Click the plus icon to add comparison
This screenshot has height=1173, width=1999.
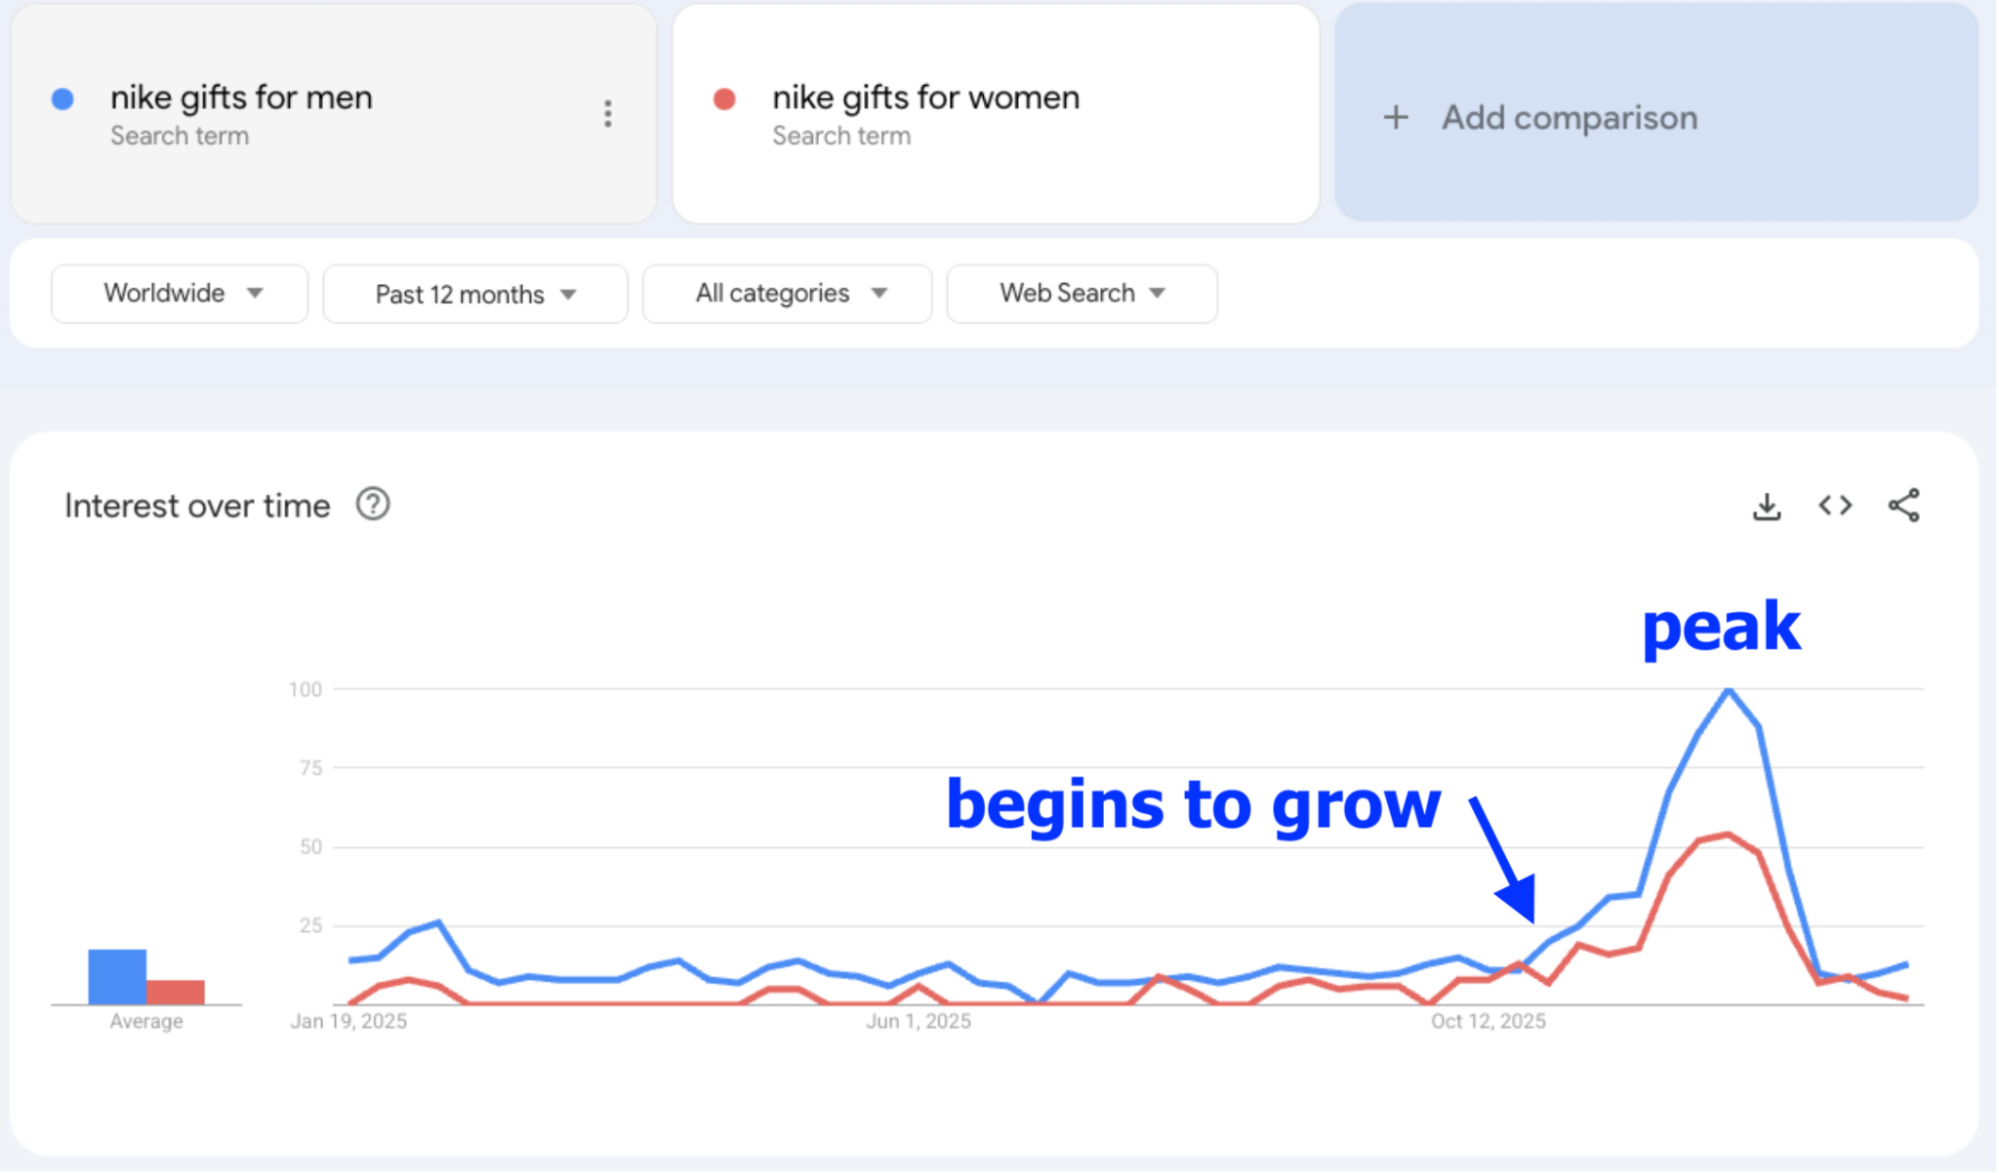tap(1395, 117)
